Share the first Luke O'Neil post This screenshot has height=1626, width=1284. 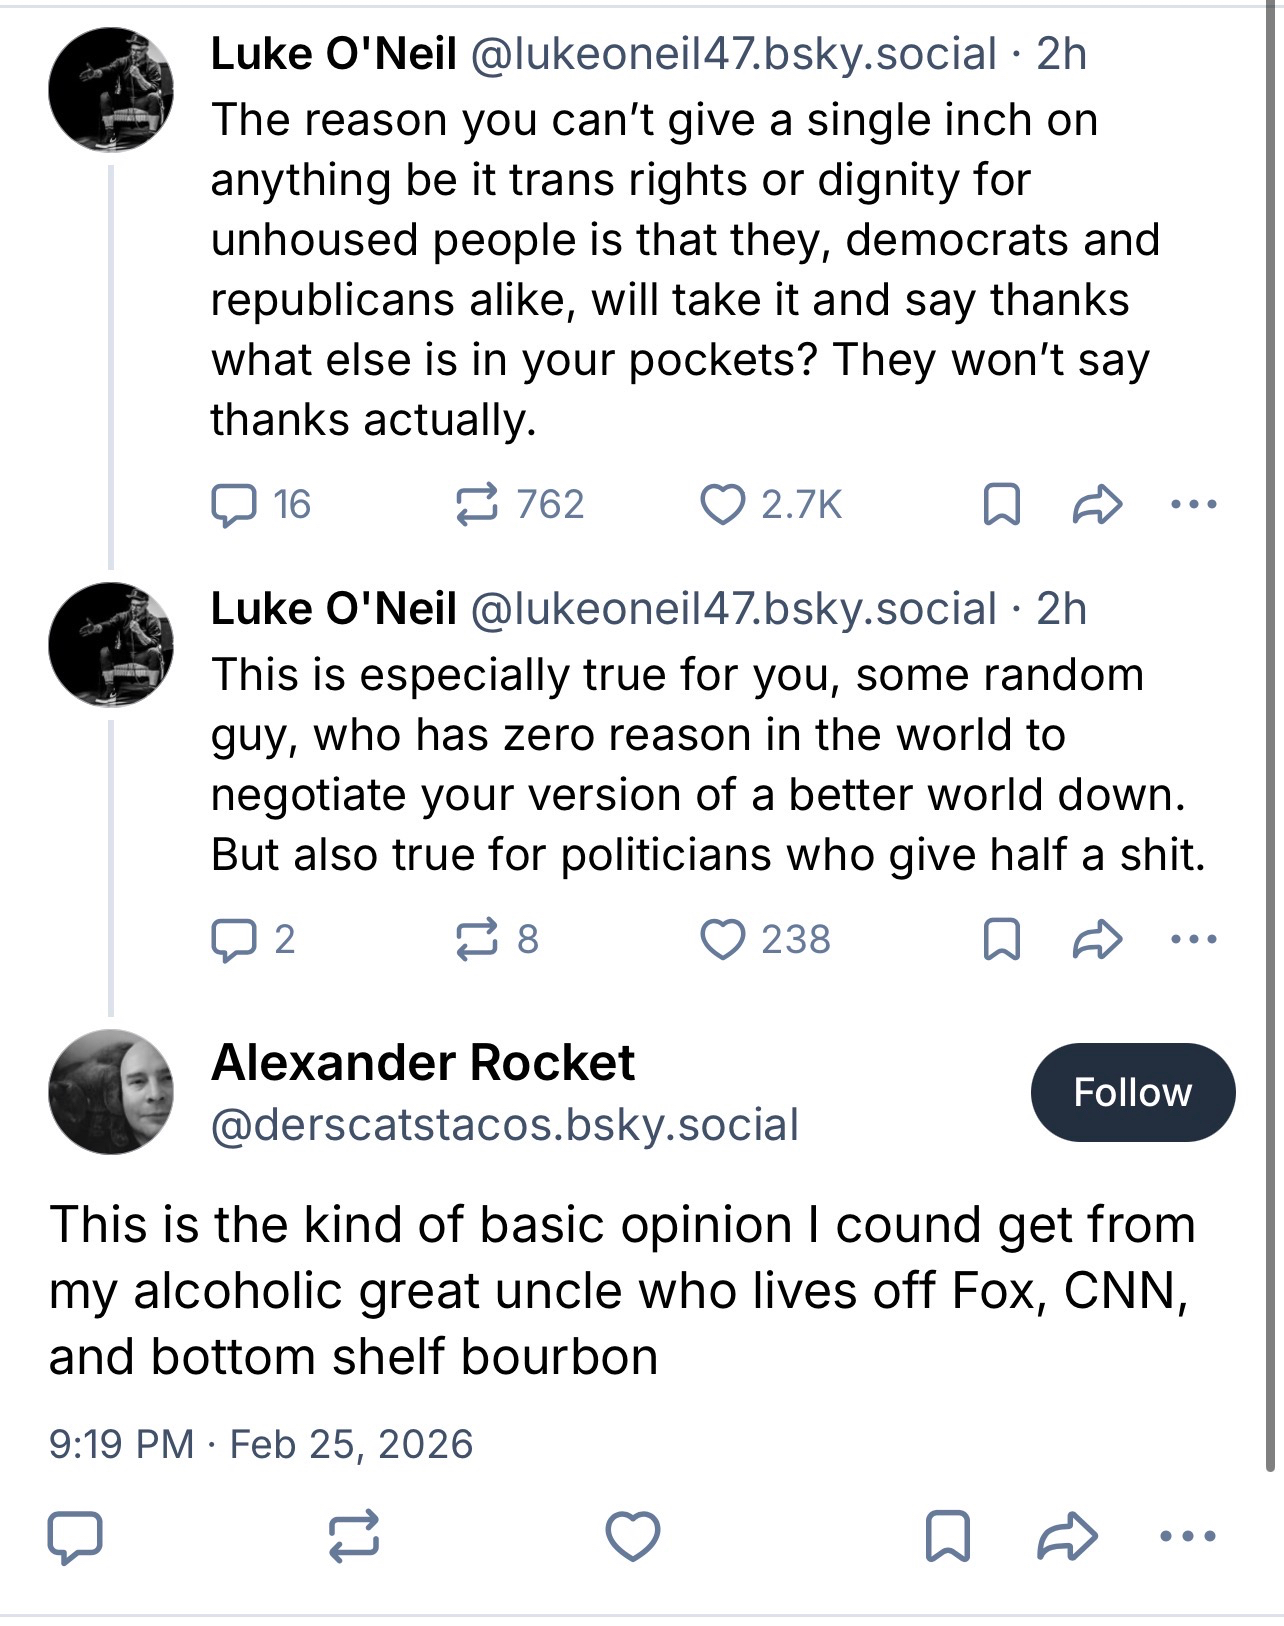coord(1097,505)
